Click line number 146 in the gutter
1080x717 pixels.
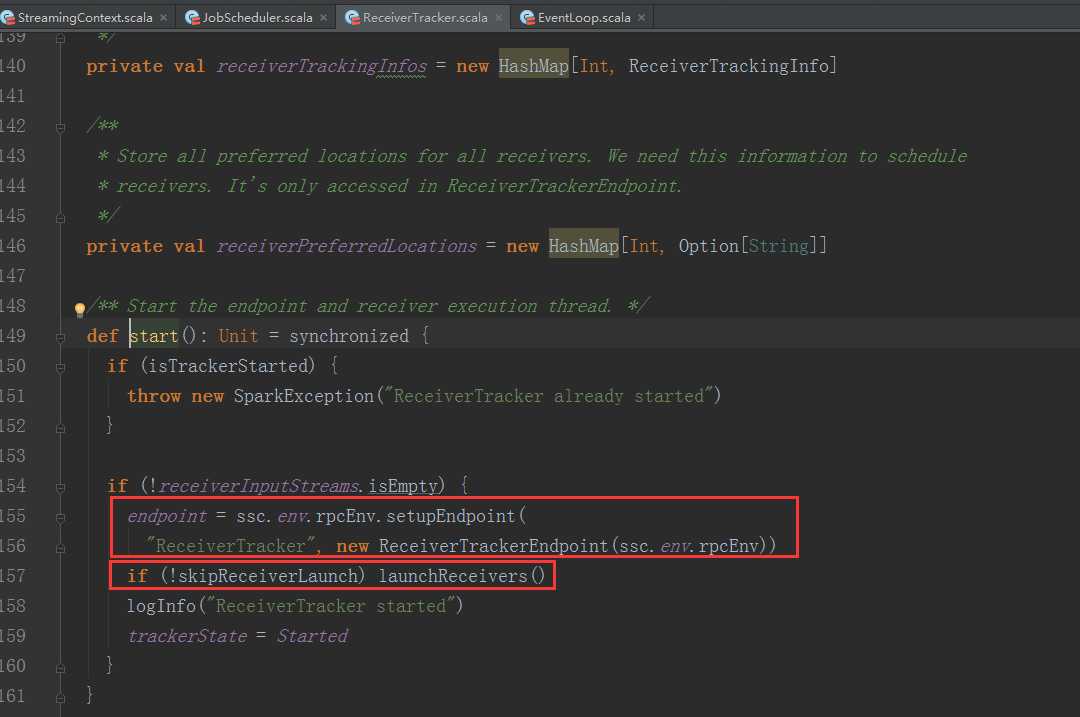click(12, 246)
